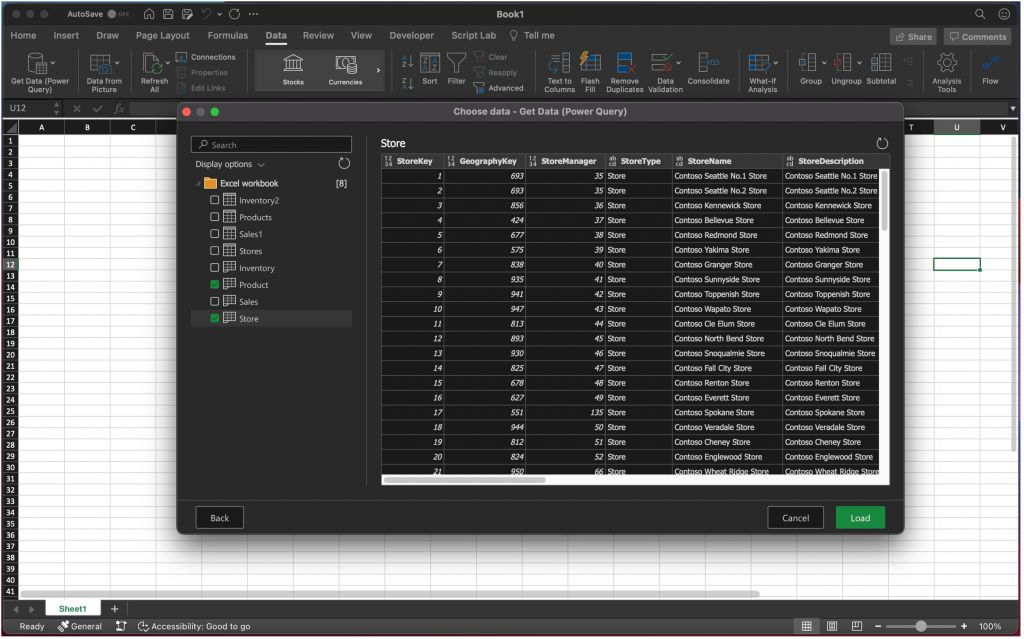
Task: Open the Sort dialog icon
Action: click(430, 63)
